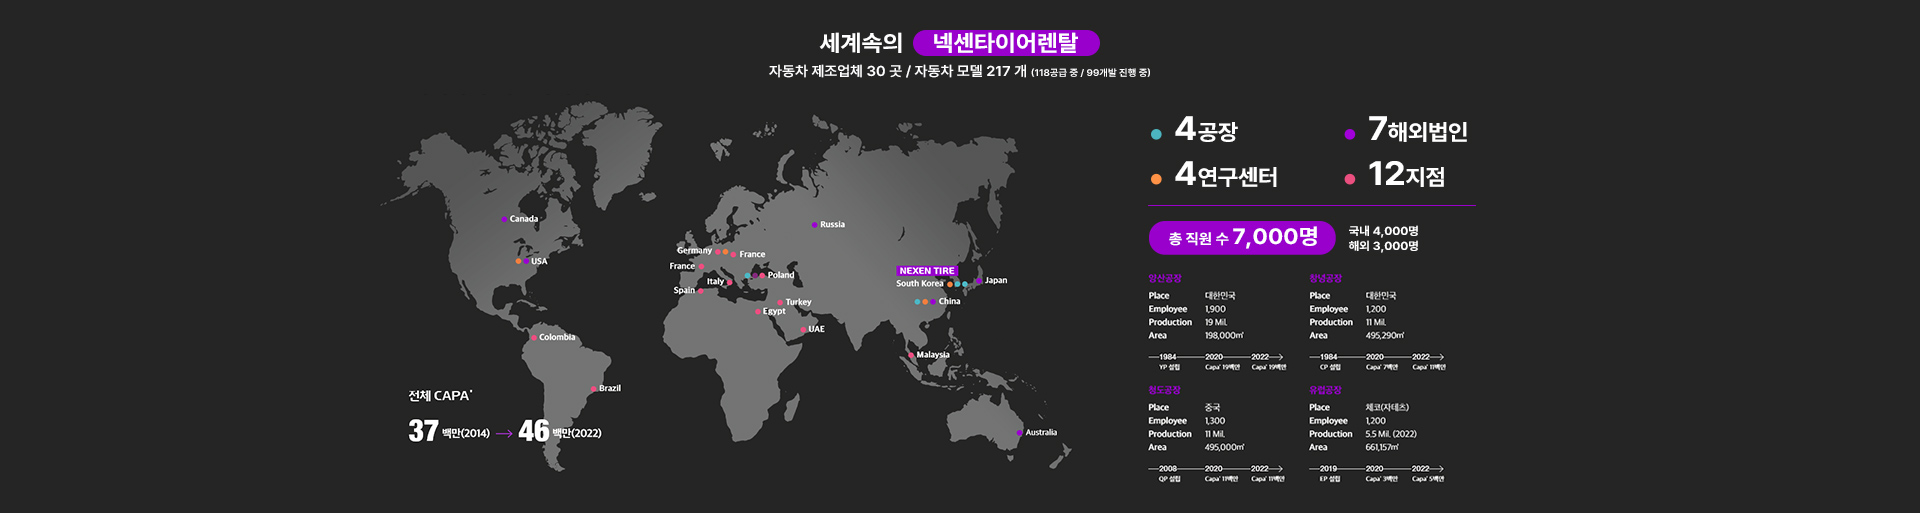
Task: Select the Colombia map dot
Action: 535,338
